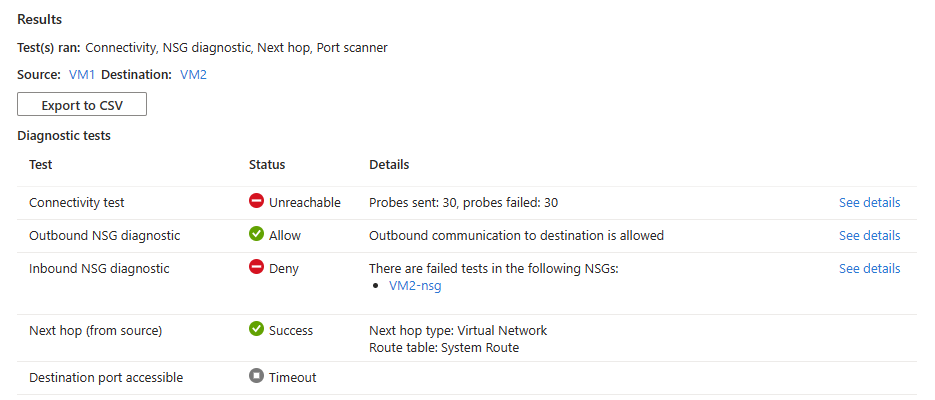Viewport: 935px width, 400px height.
Task: See details for Inbound NSG diagnostic
Action: coord(869,268)
